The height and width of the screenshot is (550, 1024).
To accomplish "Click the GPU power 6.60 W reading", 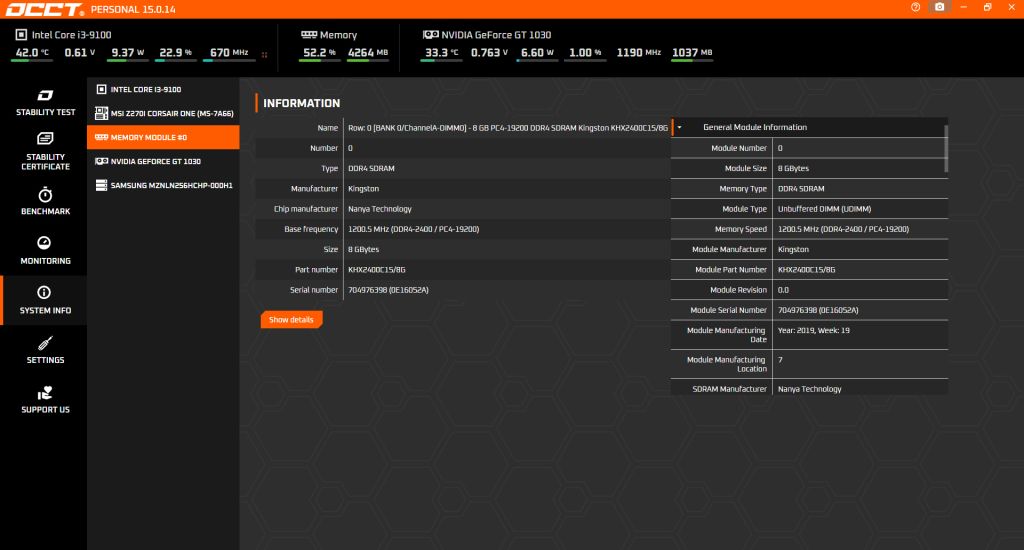I will pyautogui.click(x=537, y=53).
